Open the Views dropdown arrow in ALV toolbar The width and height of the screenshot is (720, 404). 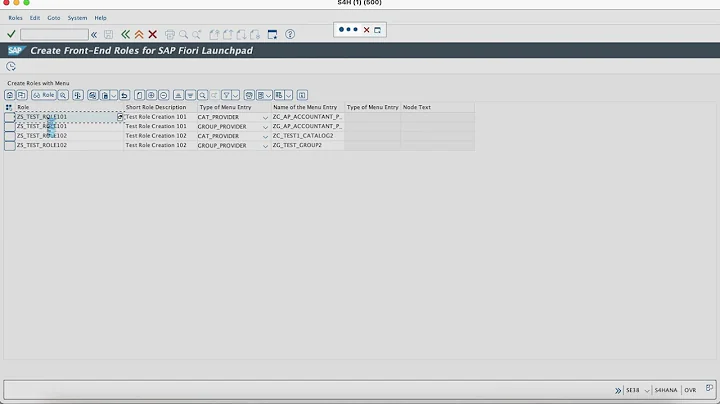tap(269, 95)
